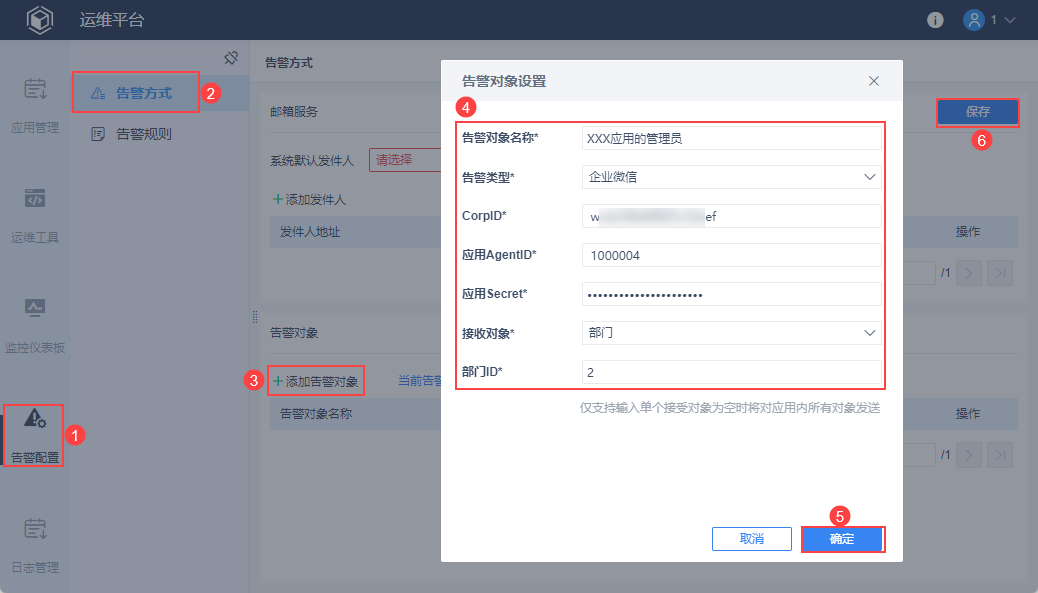Click the user avatar icon
The image size is (1038, 593).
tap(973, 20)
